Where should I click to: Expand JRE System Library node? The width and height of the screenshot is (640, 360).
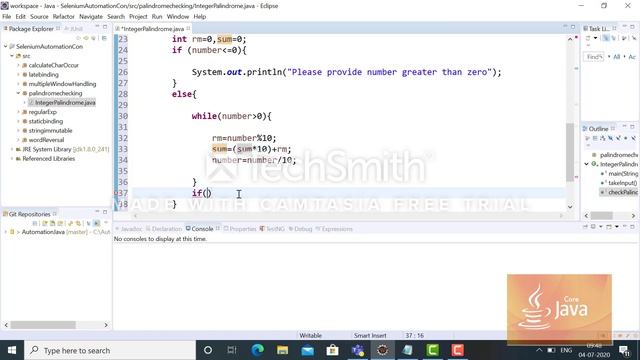(x=12, y=149)
